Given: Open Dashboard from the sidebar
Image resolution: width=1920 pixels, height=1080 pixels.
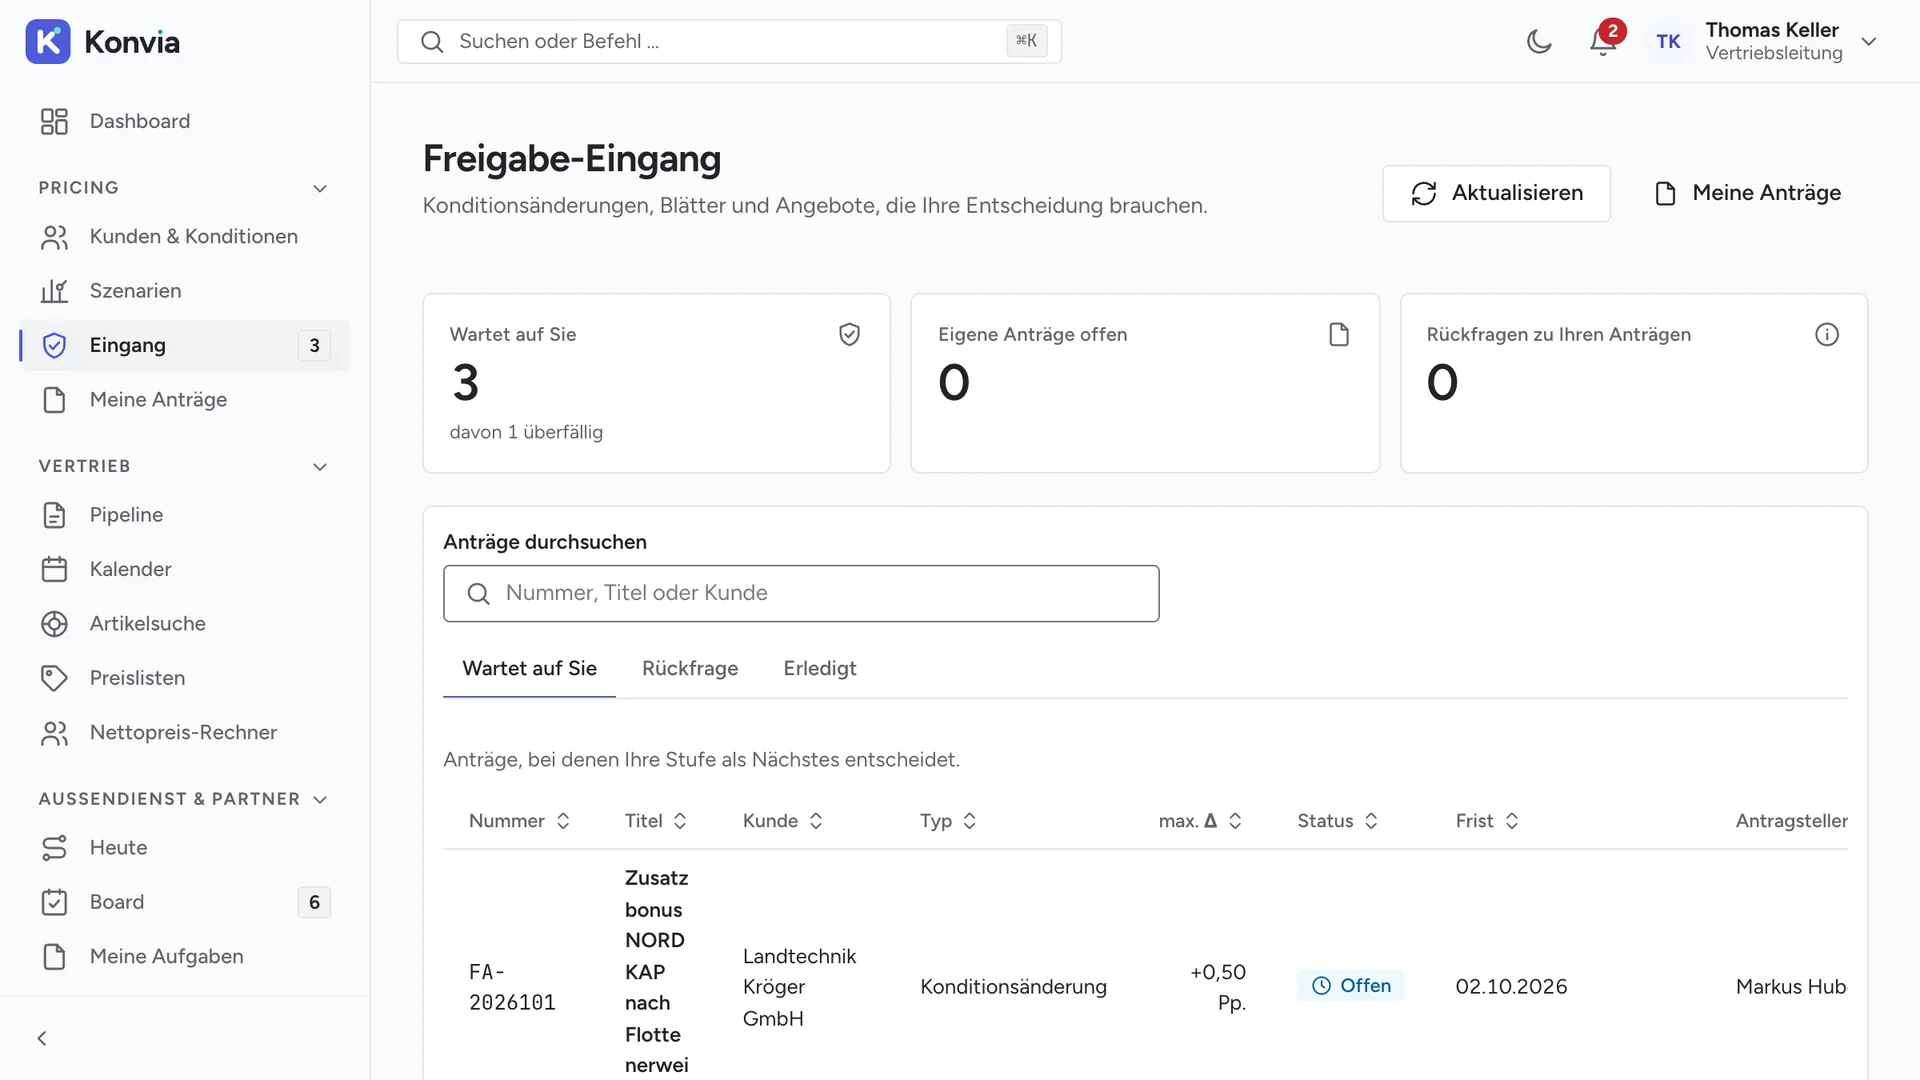Looking at the screenshot, I should tap(185, 121).
